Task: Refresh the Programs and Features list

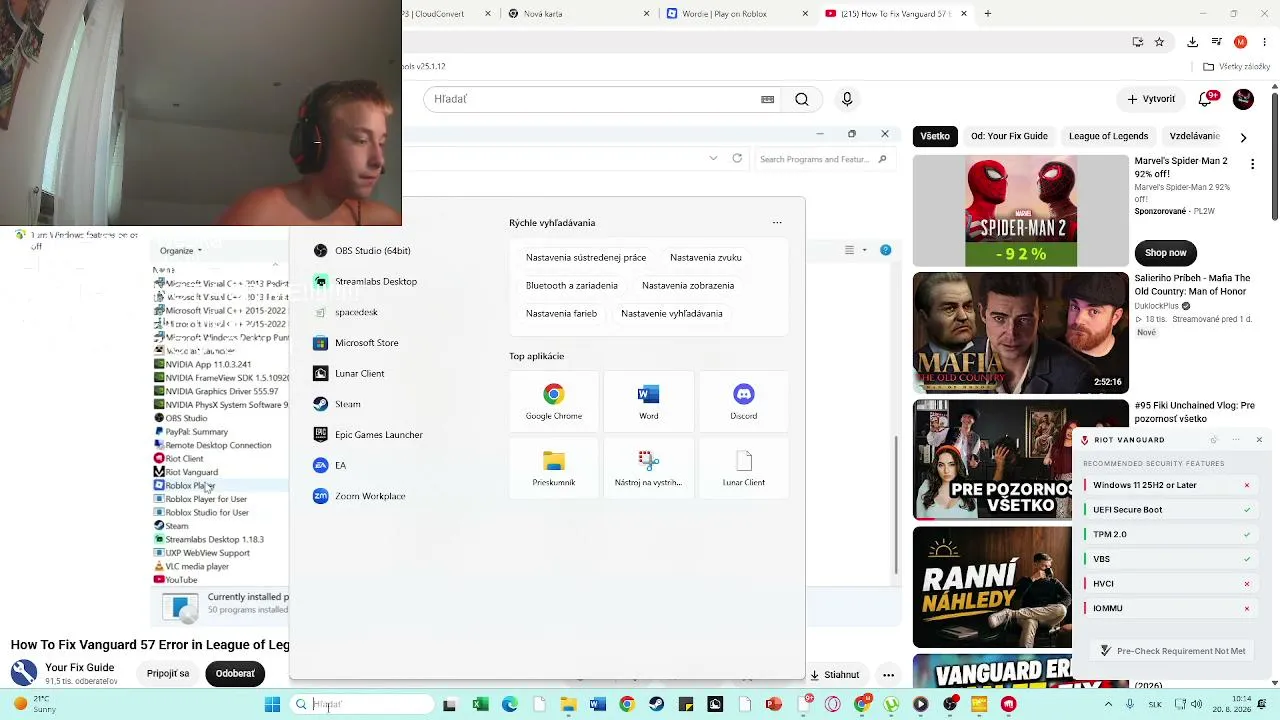Action: [x=737, y=158]
